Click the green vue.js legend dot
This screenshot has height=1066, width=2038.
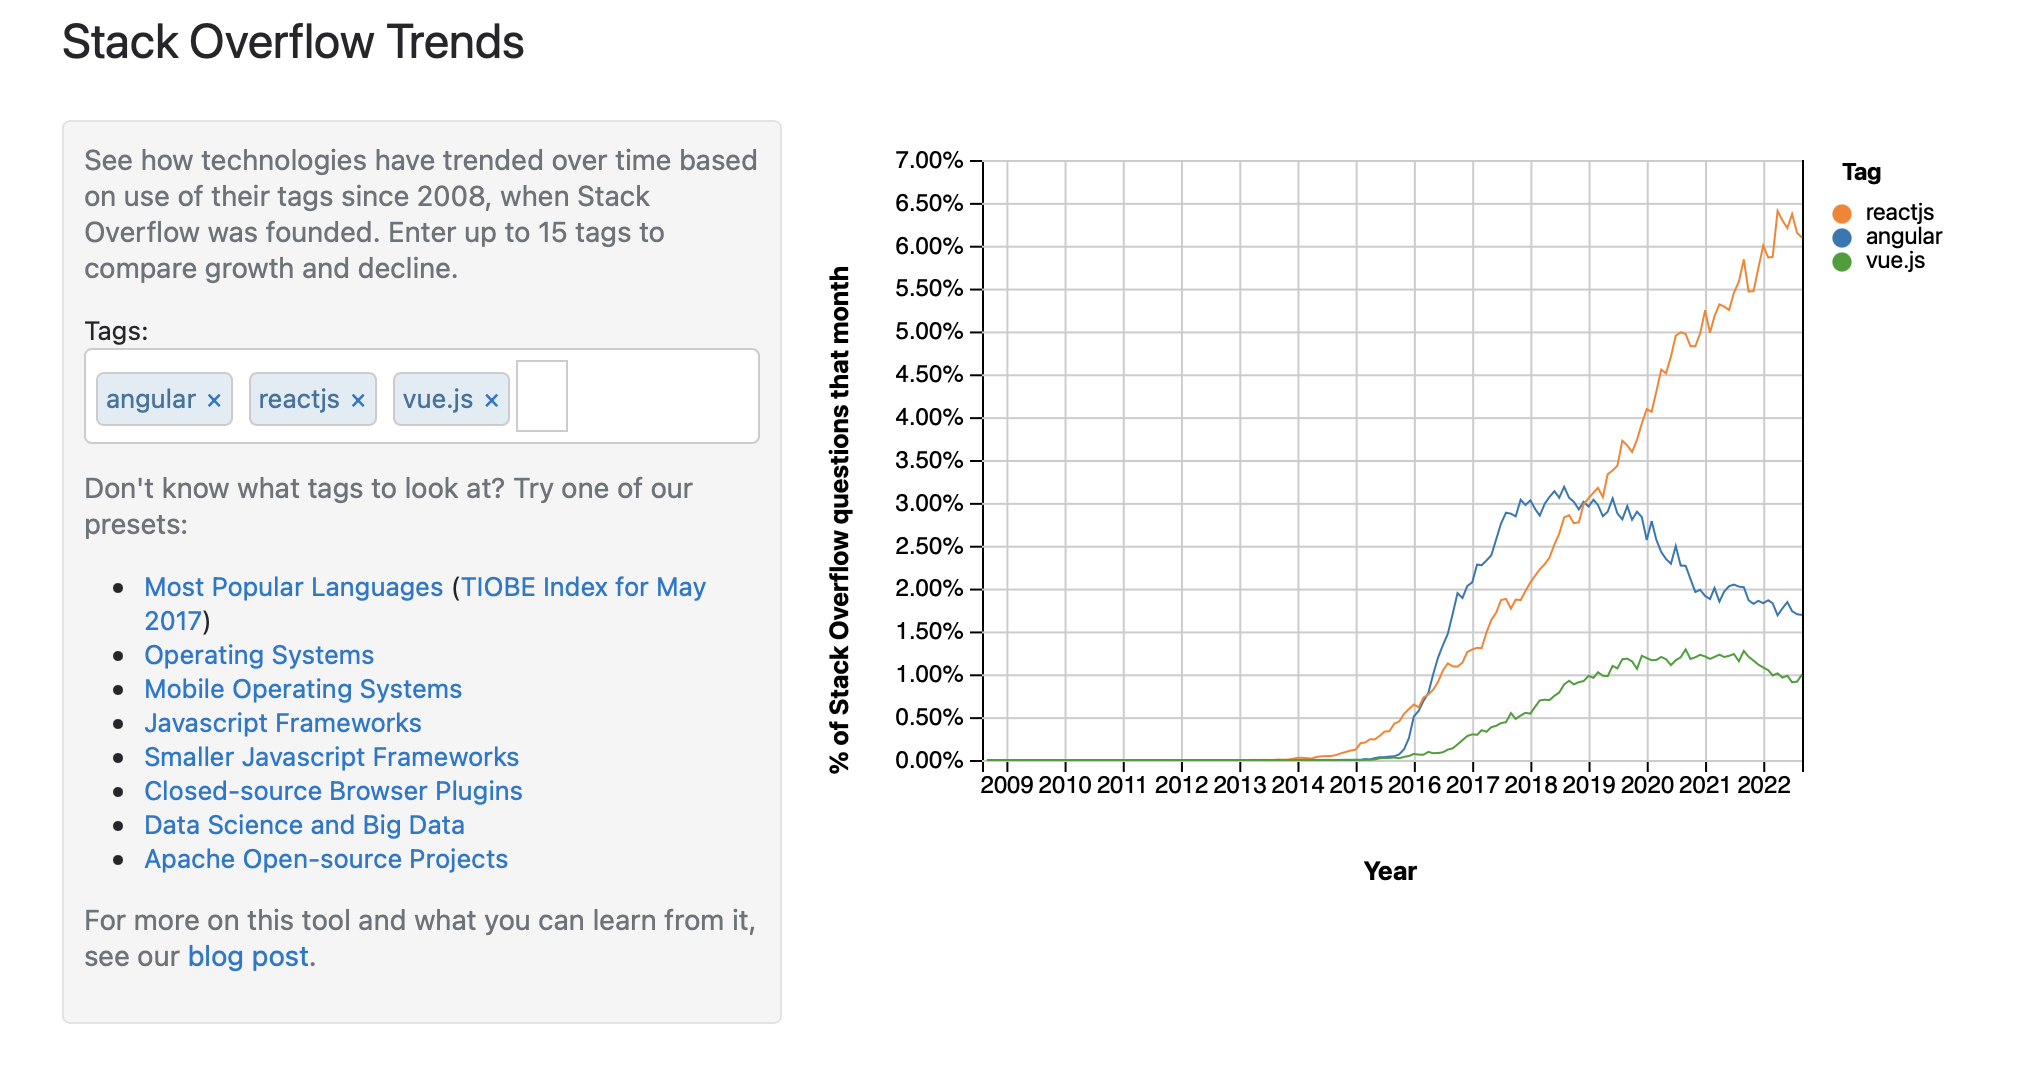click(x=1842, y=261)
